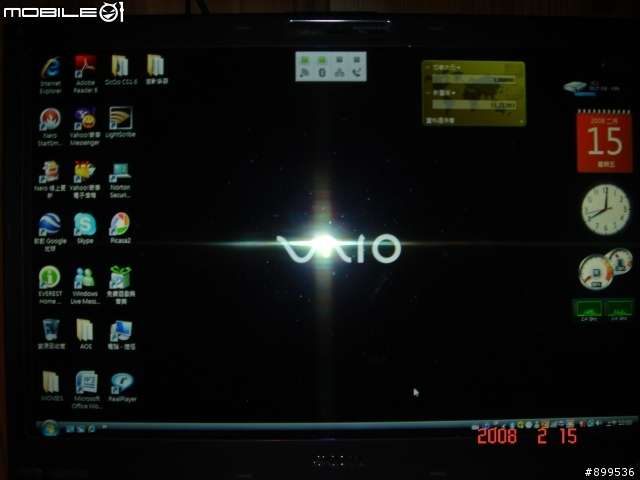Open the Computer shortcut with monitor icon
This screenshot has height=480, width=640.
click(x=121, y=335)
